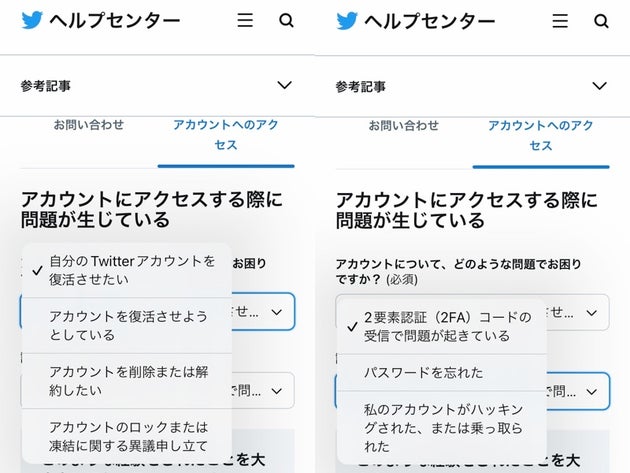Choose アカウントのロックまたは凍結に関する異議申し立て option
Viewport: 630px width, 473px height.
(x=127, y=436)
